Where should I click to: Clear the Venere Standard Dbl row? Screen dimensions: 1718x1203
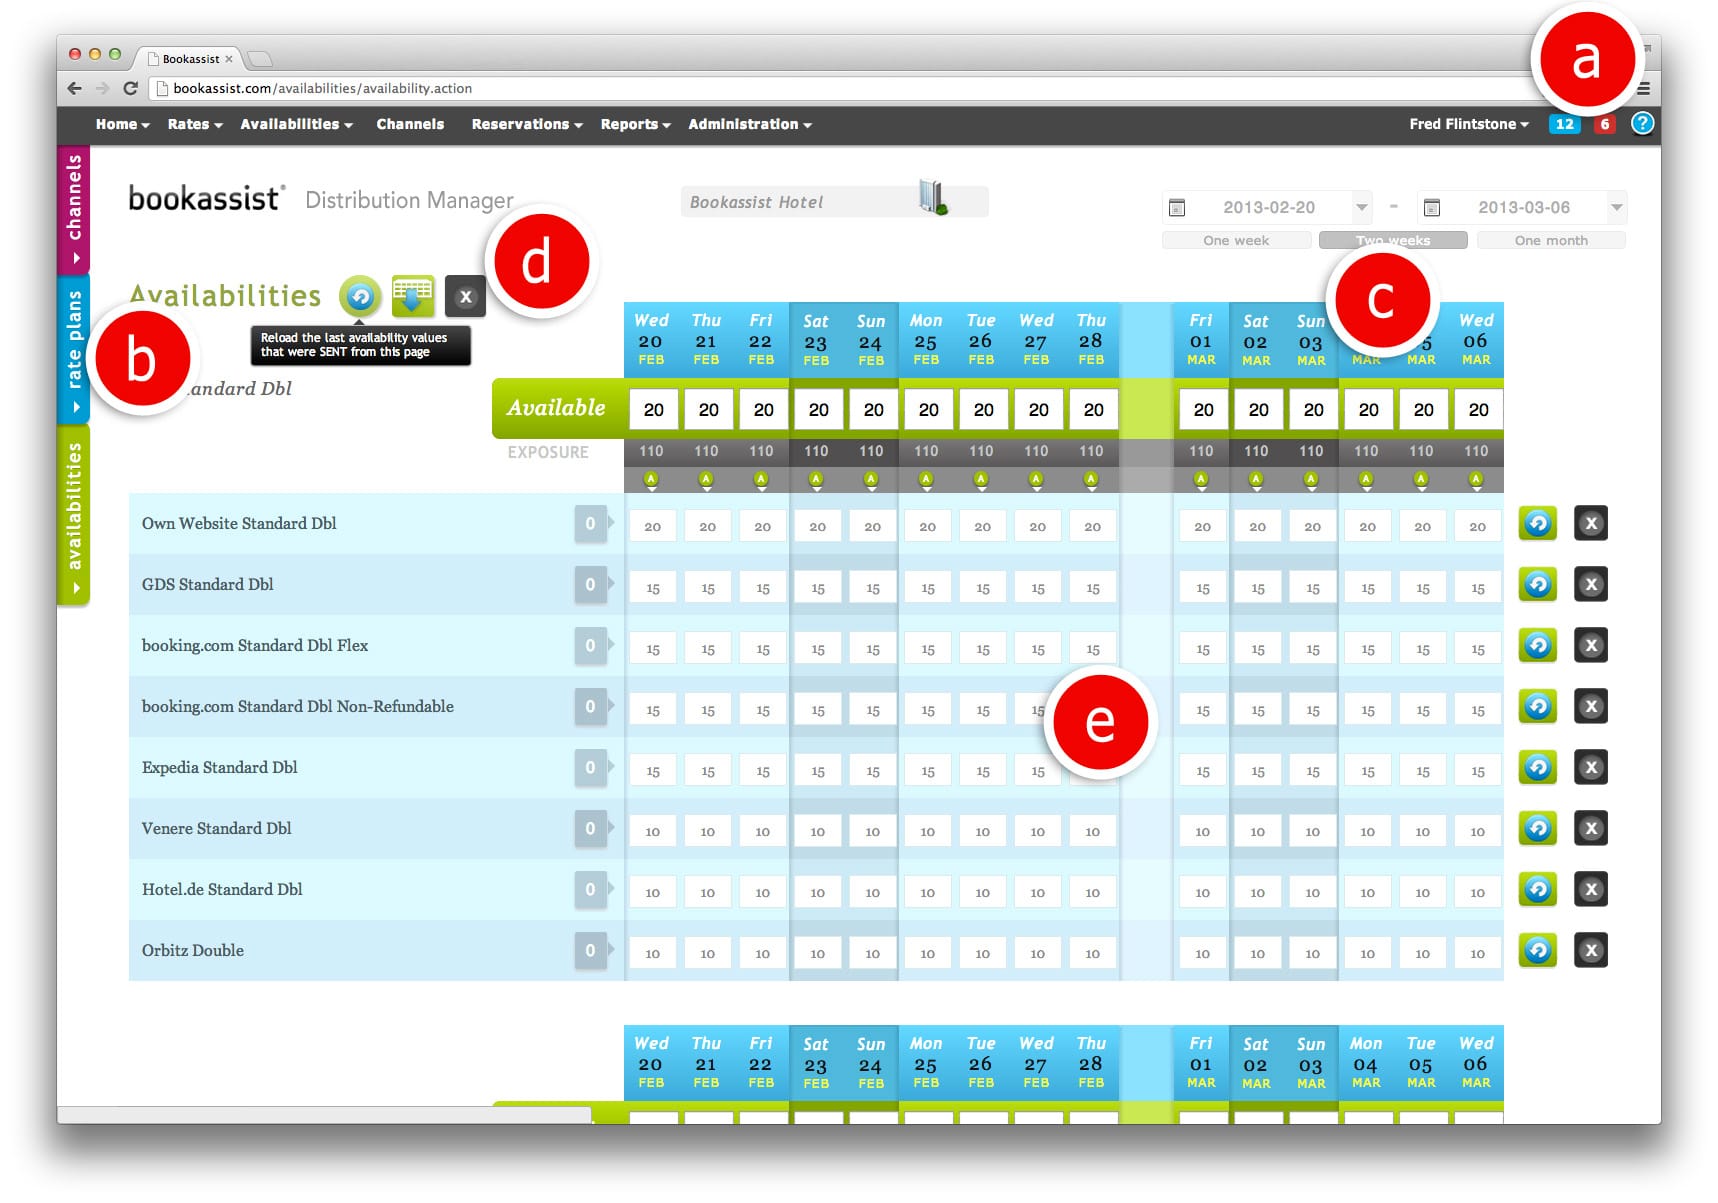pyautogui.click(x=1591, y=828)
